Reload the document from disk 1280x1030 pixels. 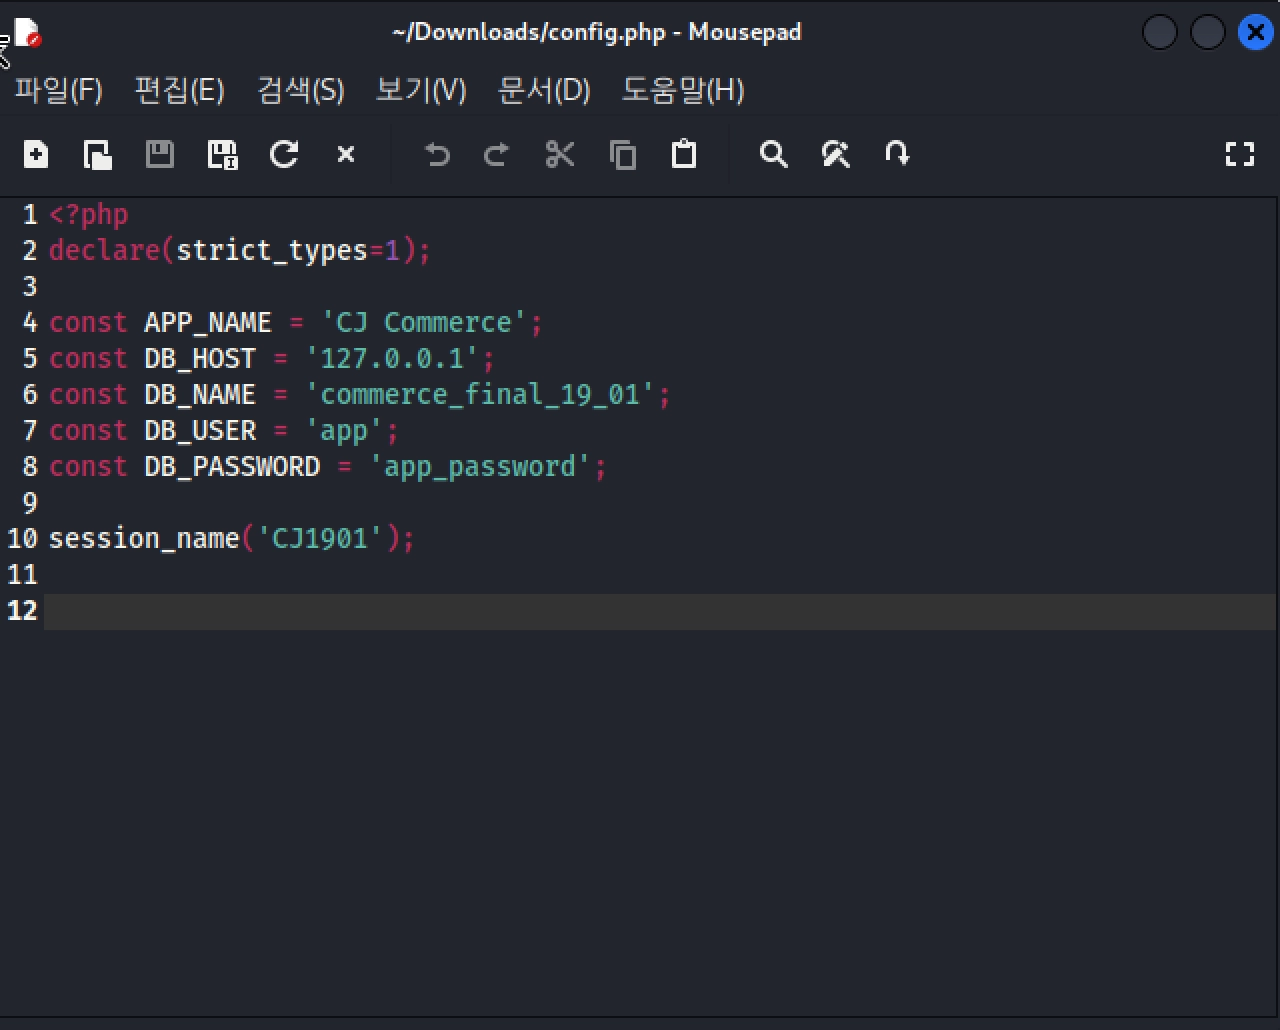[x=284, y=154]
